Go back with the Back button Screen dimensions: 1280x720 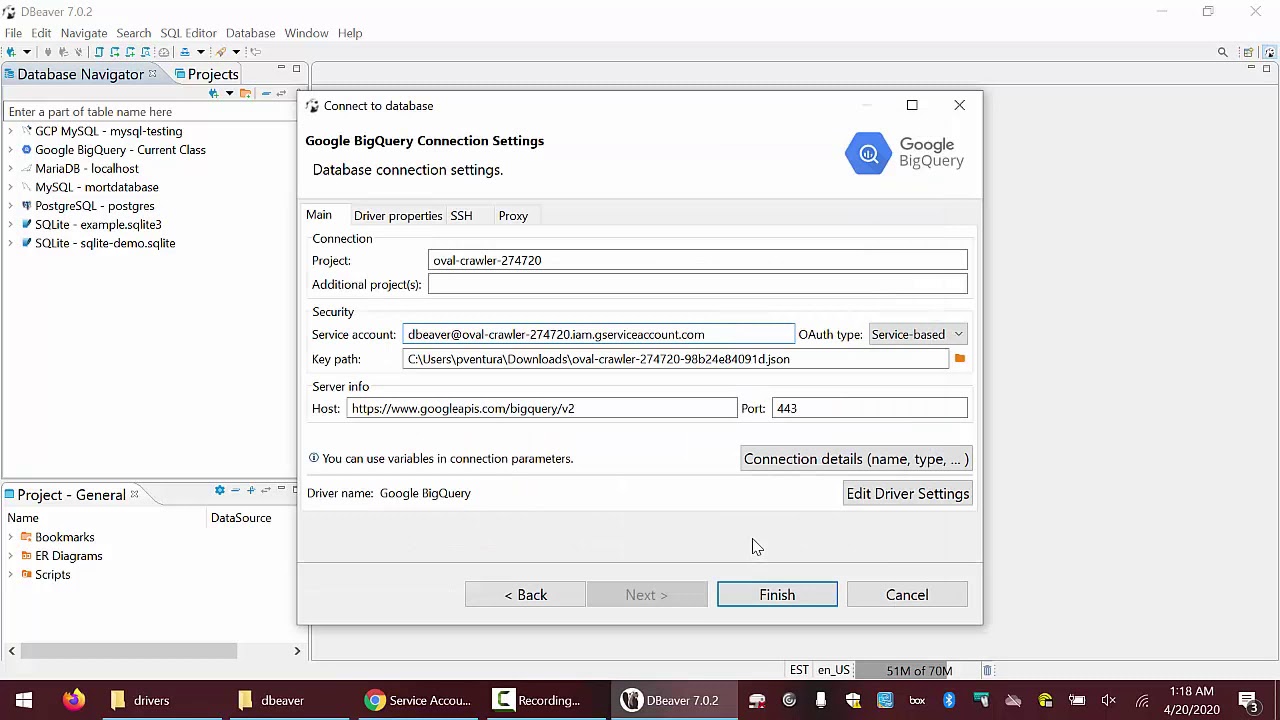[525, 595]
